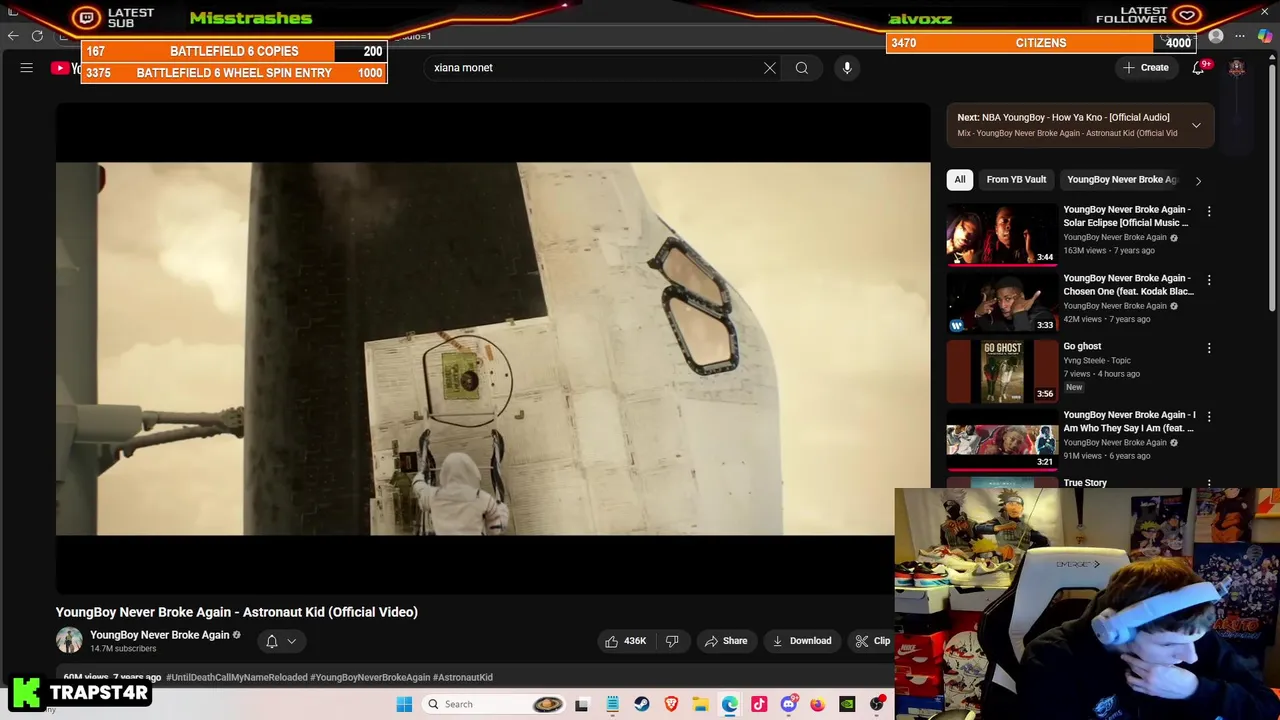Select the YoungBoy Never Broke Again chip
Image resolution: width=1280 pixels, height=720 pixels.
[1122, 180]
